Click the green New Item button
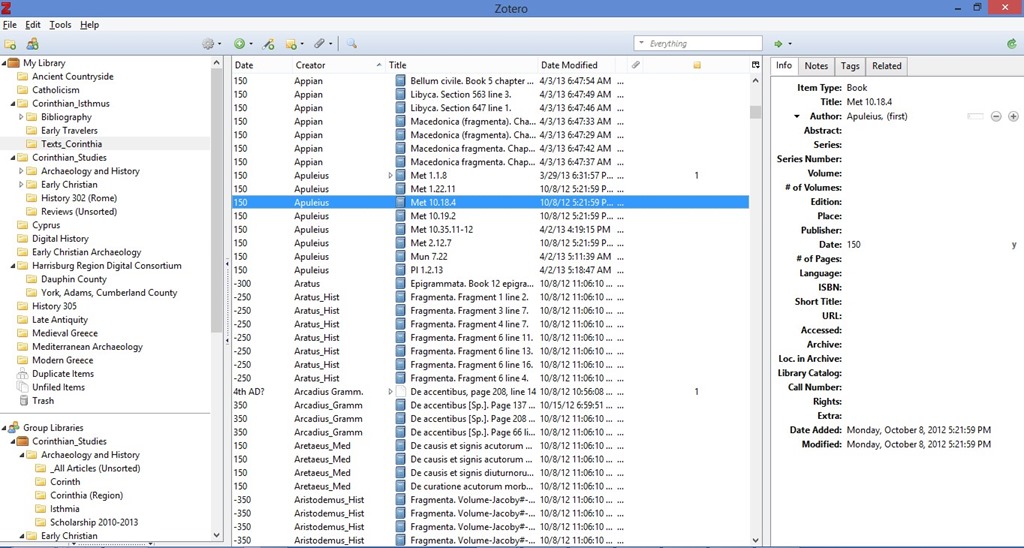This screenshot has height=548, width=1024. tap(240, 44)
